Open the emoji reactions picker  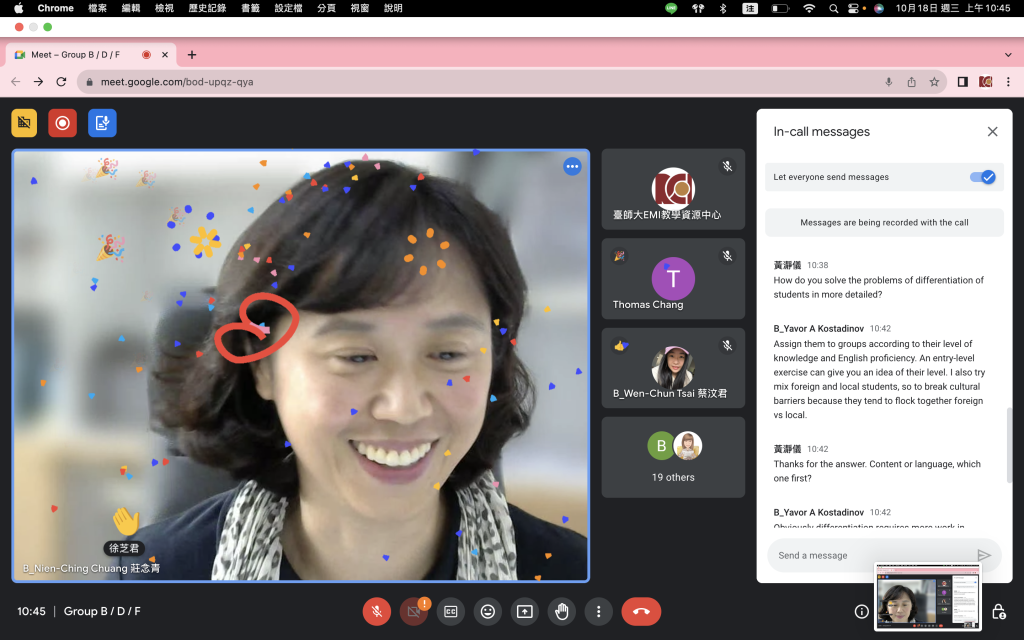[x=487, y=611]
